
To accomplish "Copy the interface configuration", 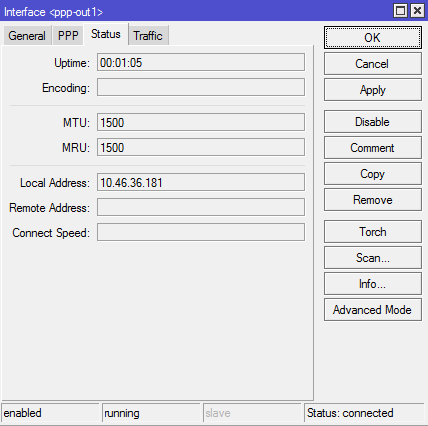I will (373, 174).
